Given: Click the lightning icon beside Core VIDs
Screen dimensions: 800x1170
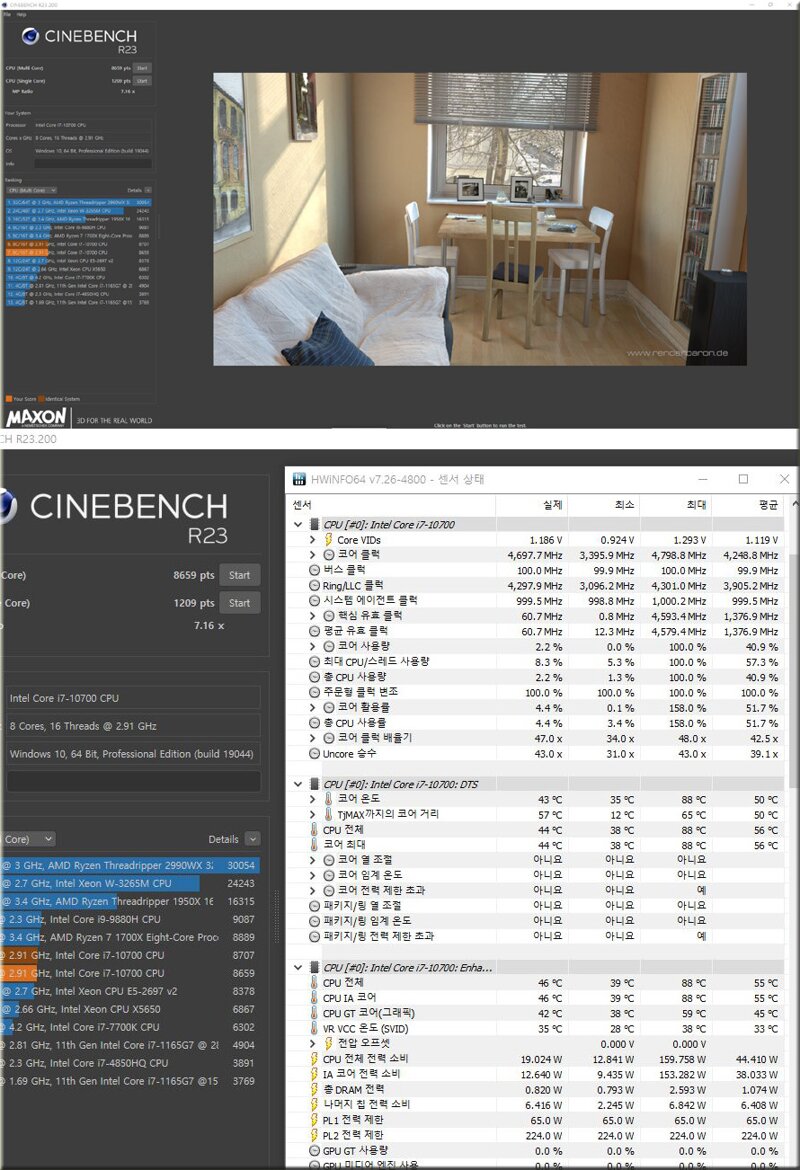Looking at the screenshot, I should [x=328, y=539].
